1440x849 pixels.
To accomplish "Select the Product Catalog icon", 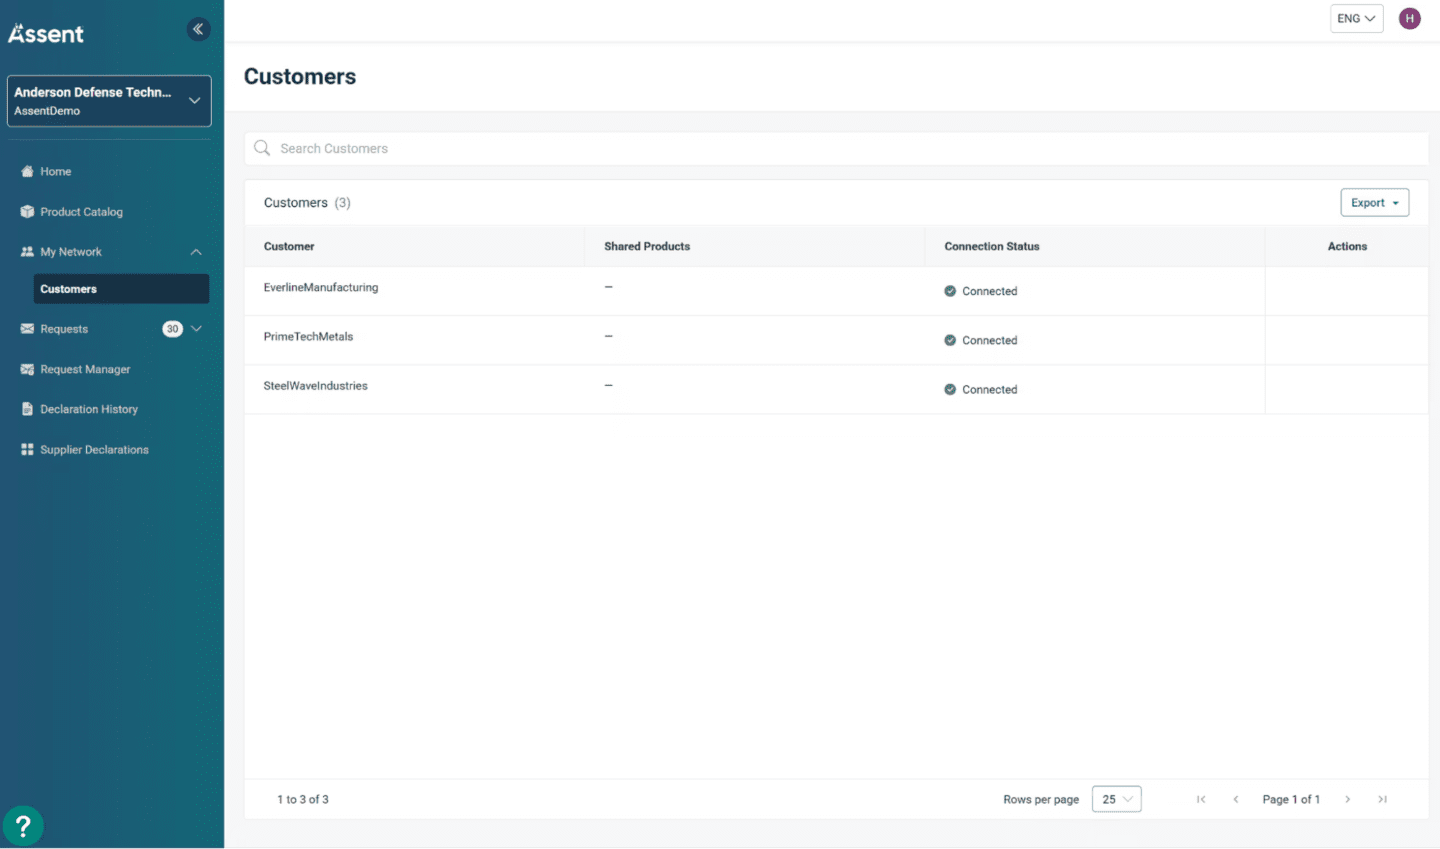I will pyautogui.click(x=27, y=211).
